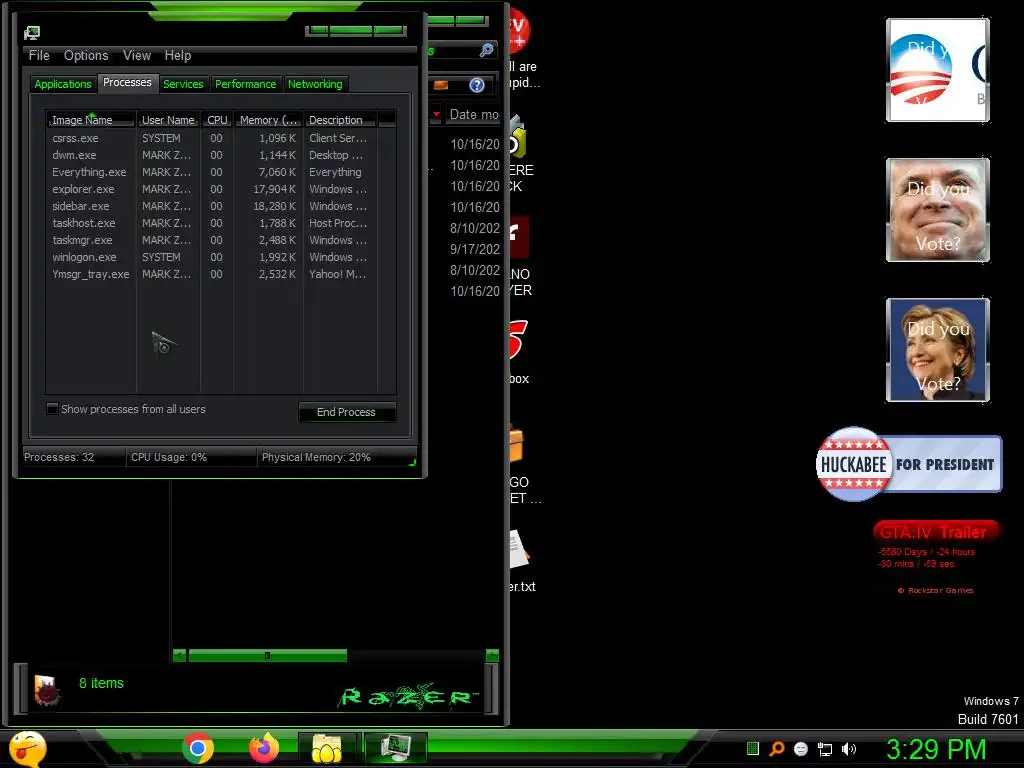Click the Task Manager title bar icon
Screen dimensions: 1024x768
click(32, 33)
